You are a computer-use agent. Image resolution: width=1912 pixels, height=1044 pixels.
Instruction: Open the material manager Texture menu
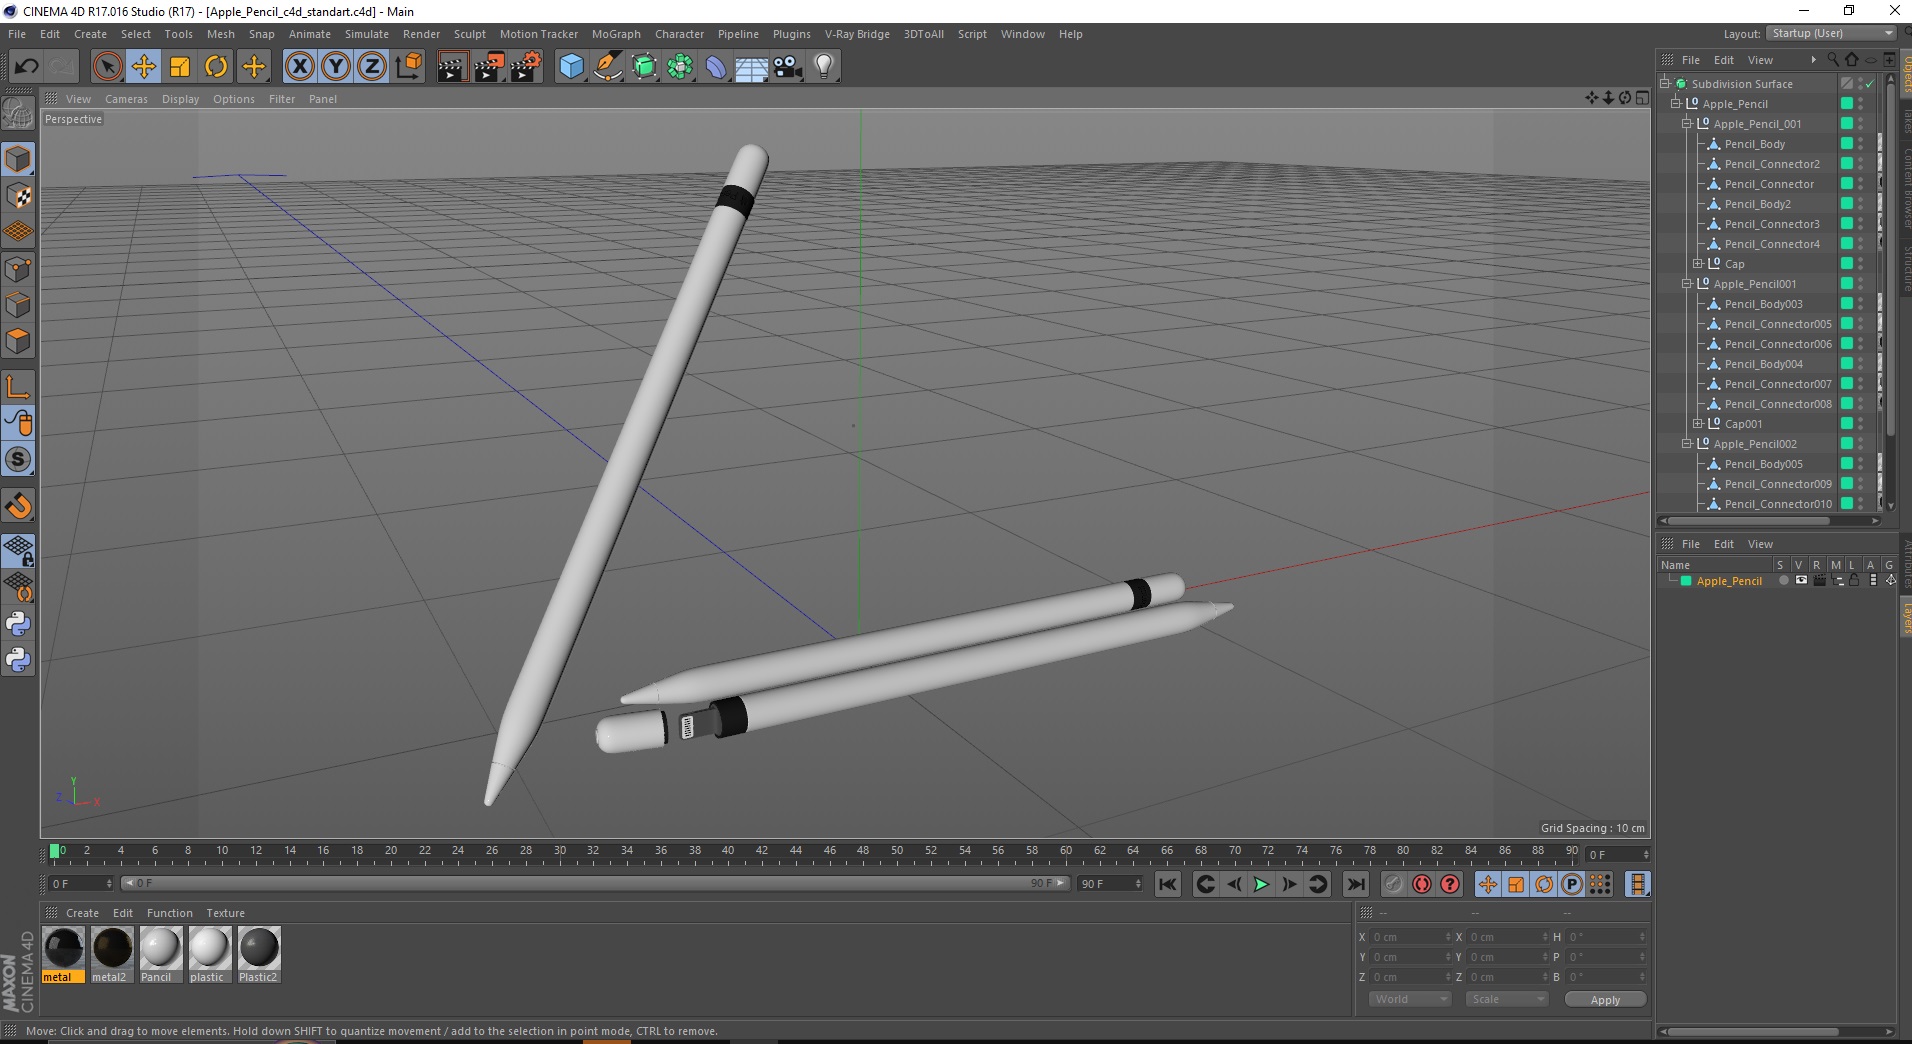coord(225,913)
